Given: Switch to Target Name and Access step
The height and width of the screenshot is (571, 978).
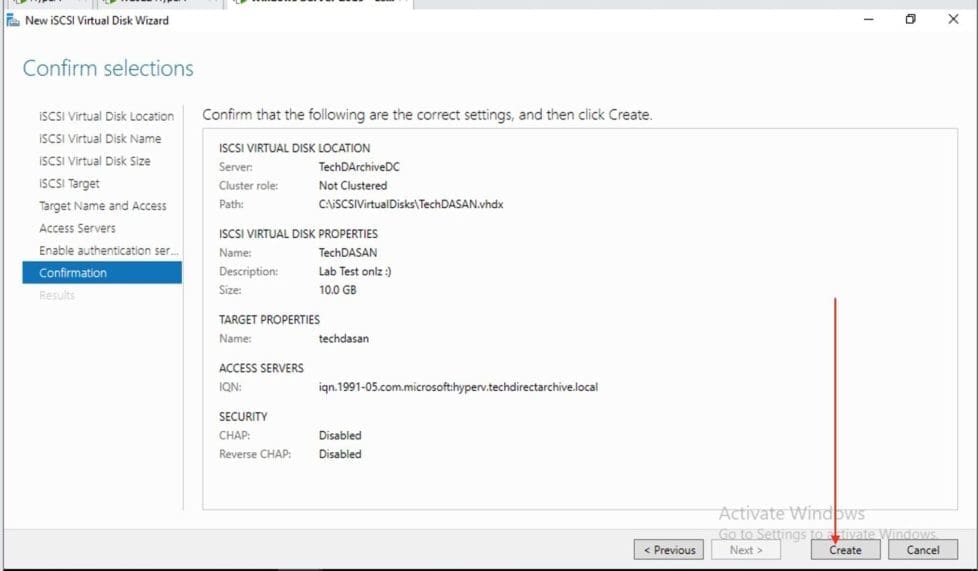Looking at the screenshot, I should coord(103,206).
